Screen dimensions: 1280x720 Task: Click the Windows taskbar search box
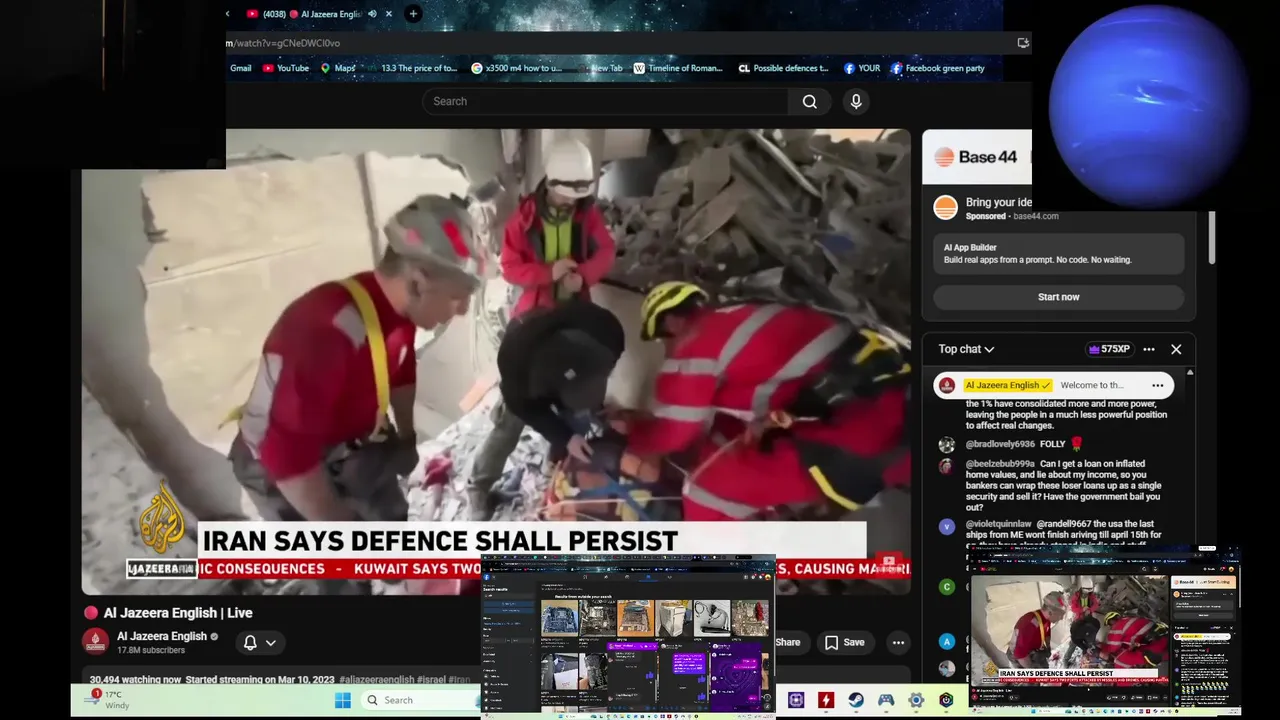point(420,700)
